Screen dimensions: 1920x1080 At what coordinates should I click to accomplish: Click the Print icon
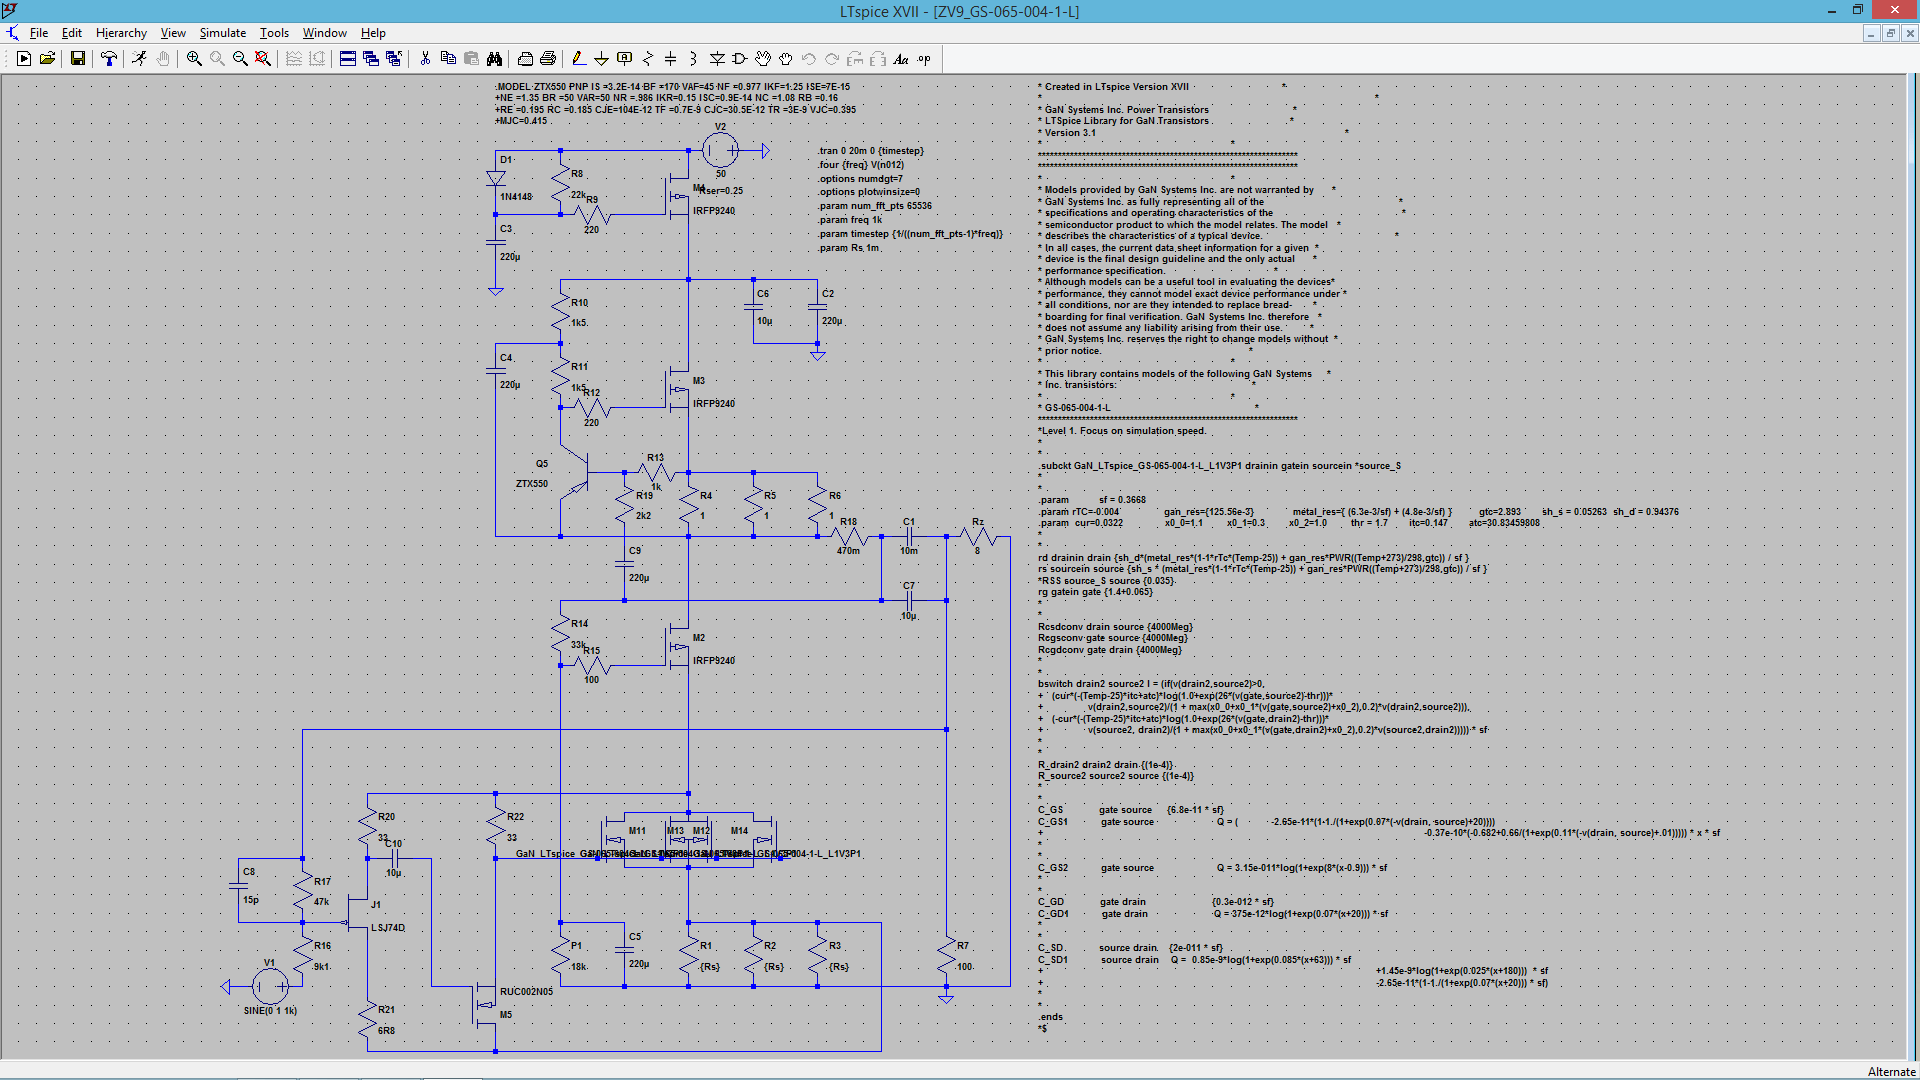point(548,59)
